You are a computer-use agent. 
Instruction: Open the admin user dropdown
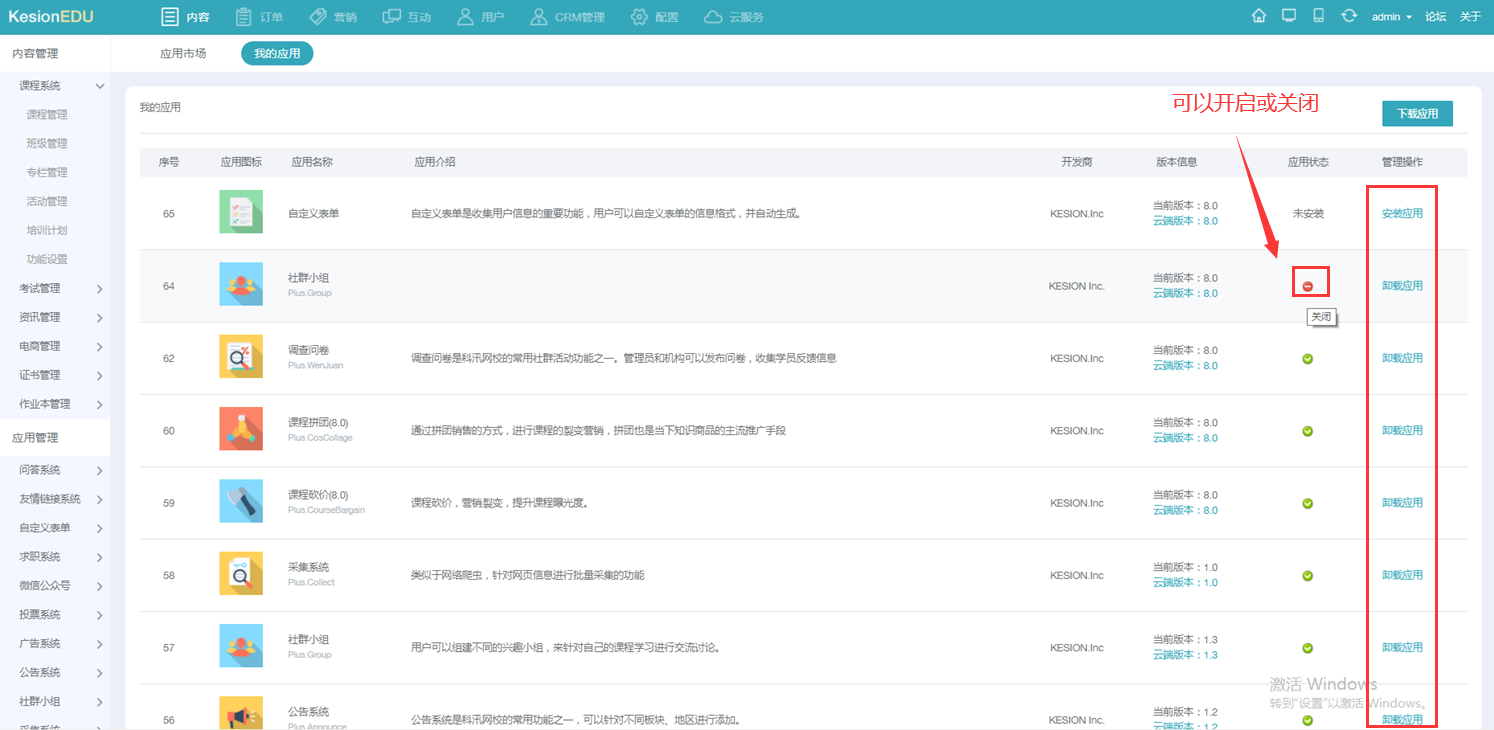(x=1391, y=17)
